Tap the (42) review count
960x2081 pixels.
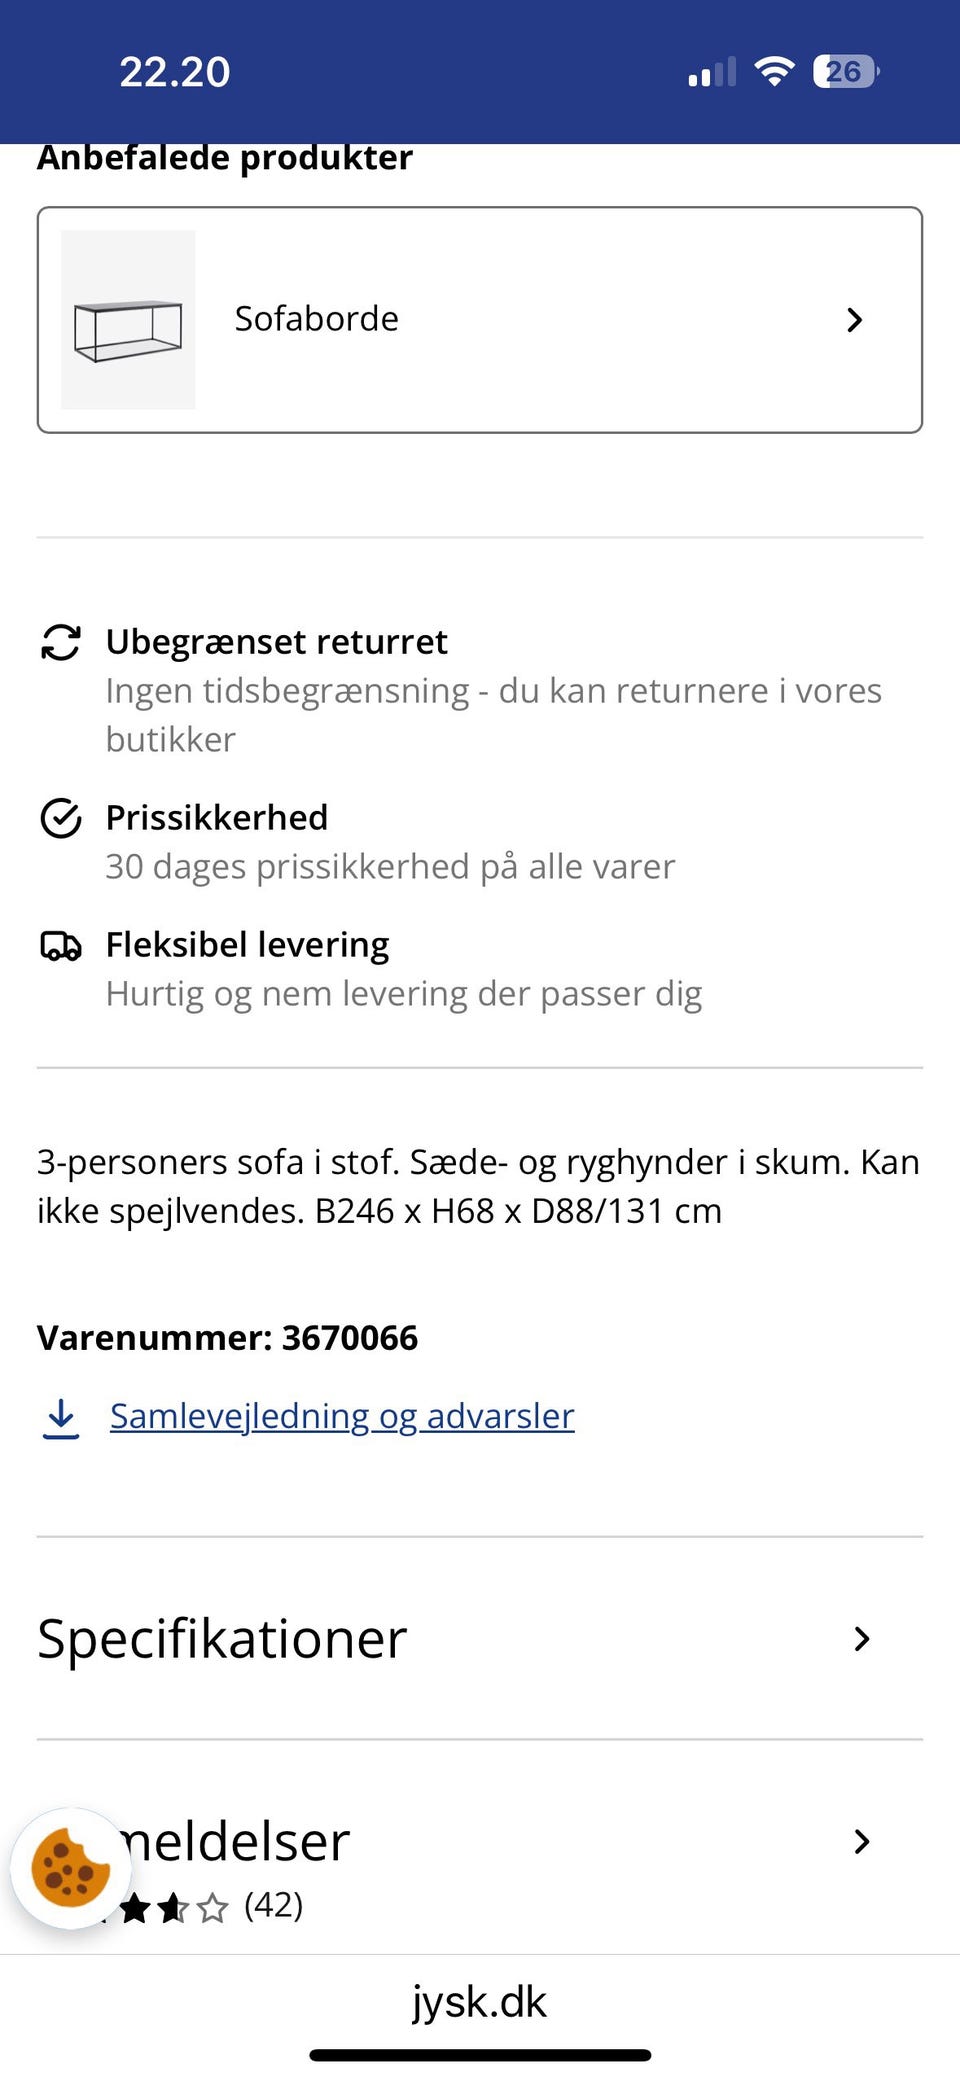[x=273, y=1905]
